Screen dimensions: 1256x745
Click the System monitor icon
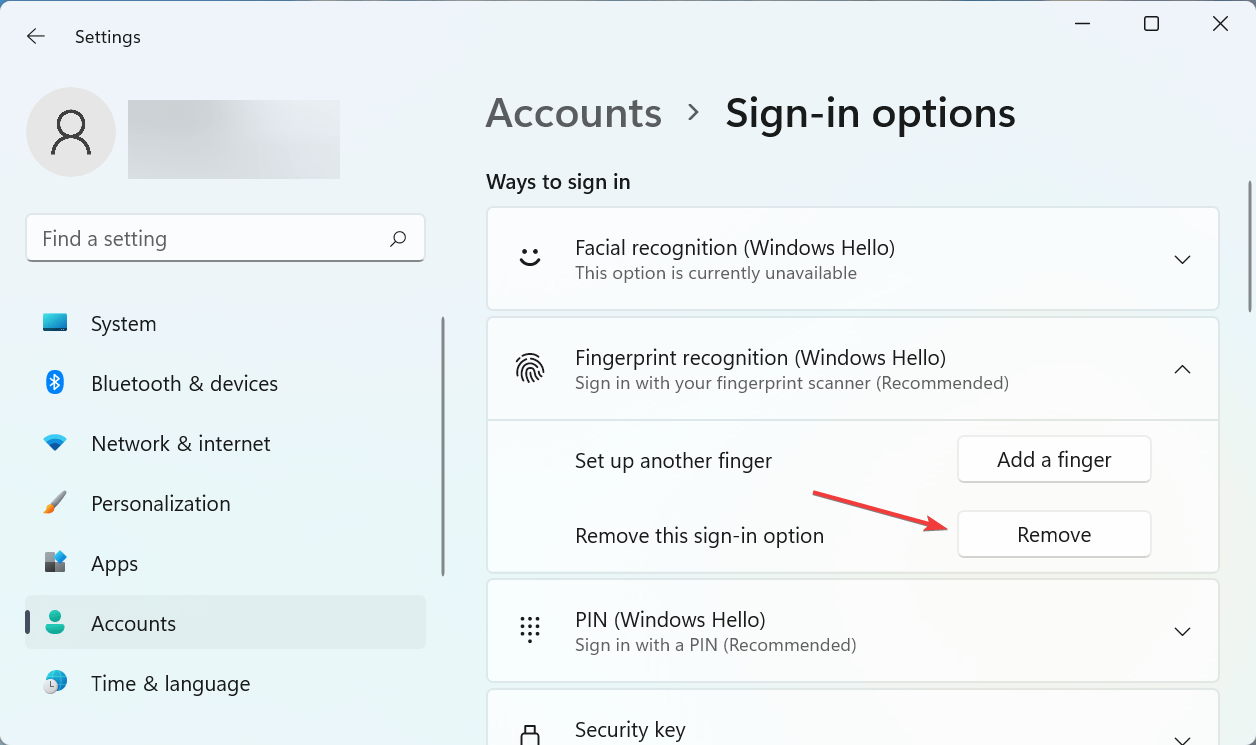click(55, 323)
